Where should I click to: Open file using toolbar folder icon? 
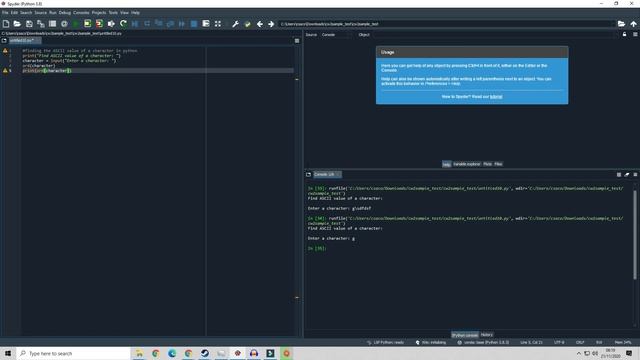[17, 24]
